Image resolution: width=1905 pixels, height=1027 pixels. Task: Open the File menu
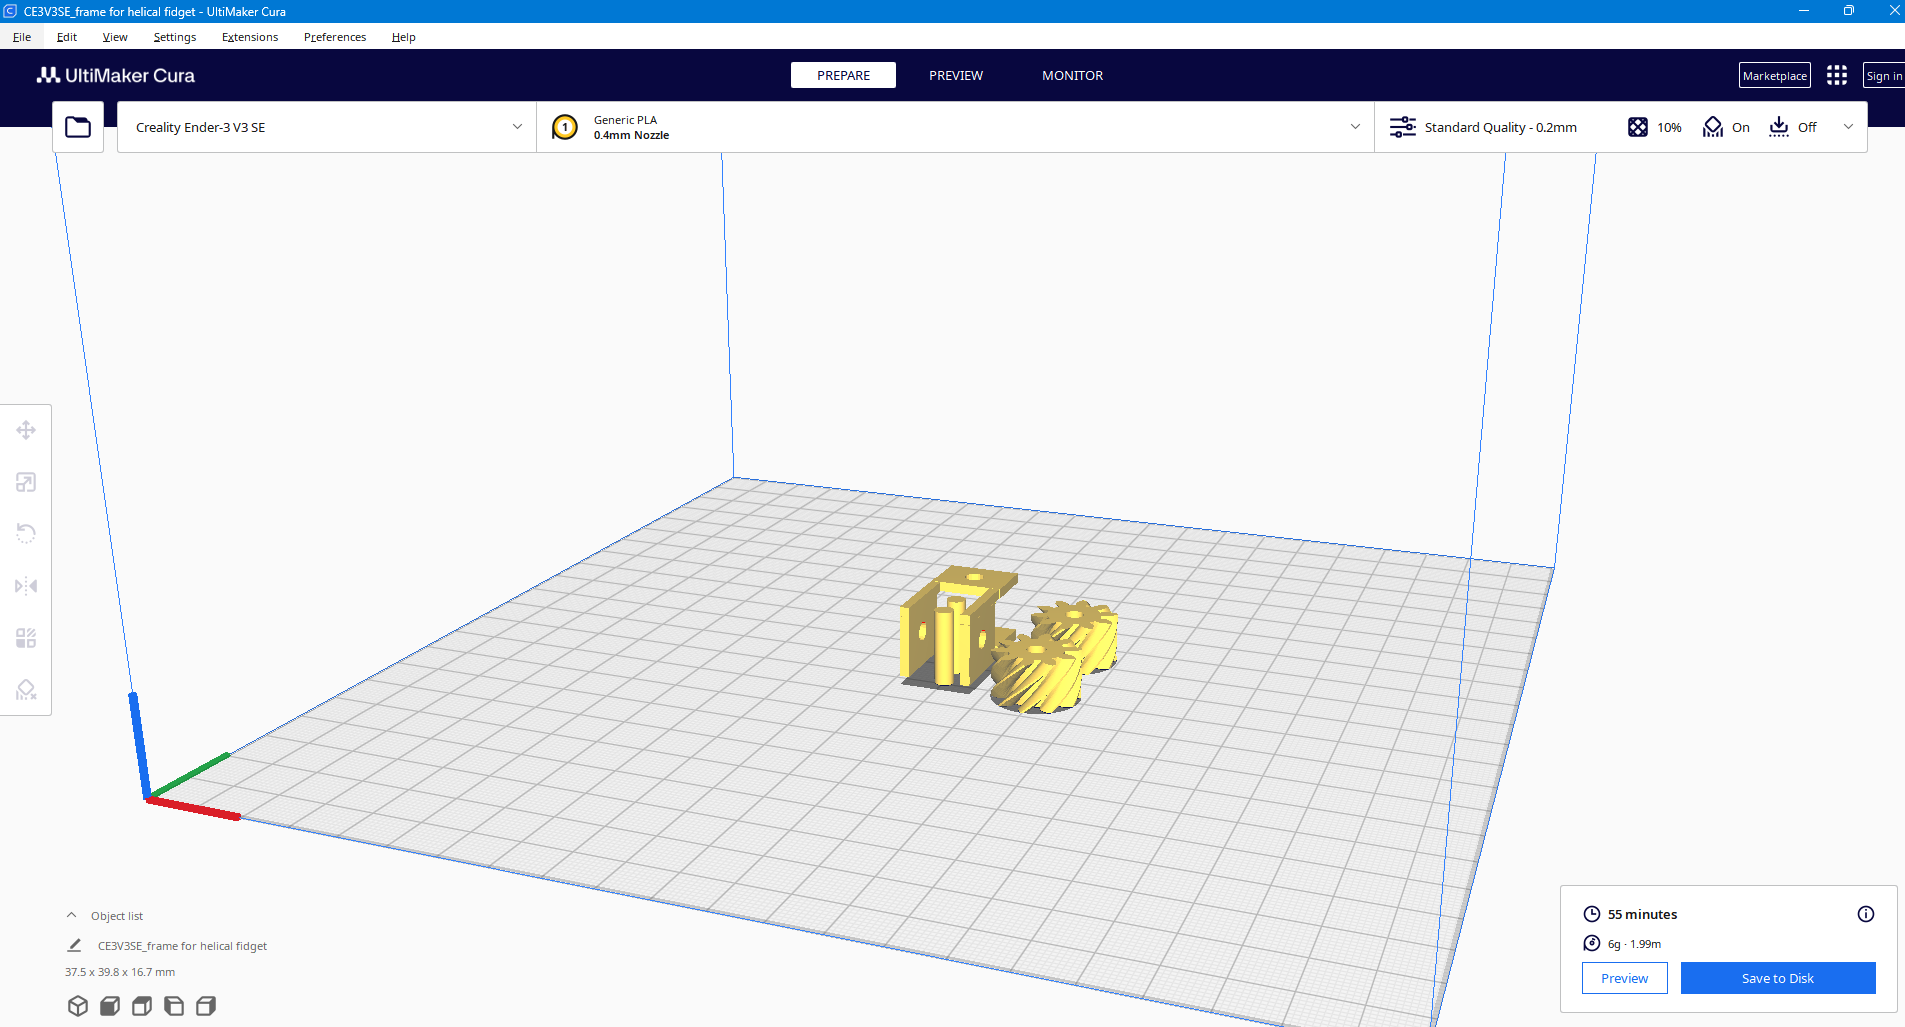[22, 37]
